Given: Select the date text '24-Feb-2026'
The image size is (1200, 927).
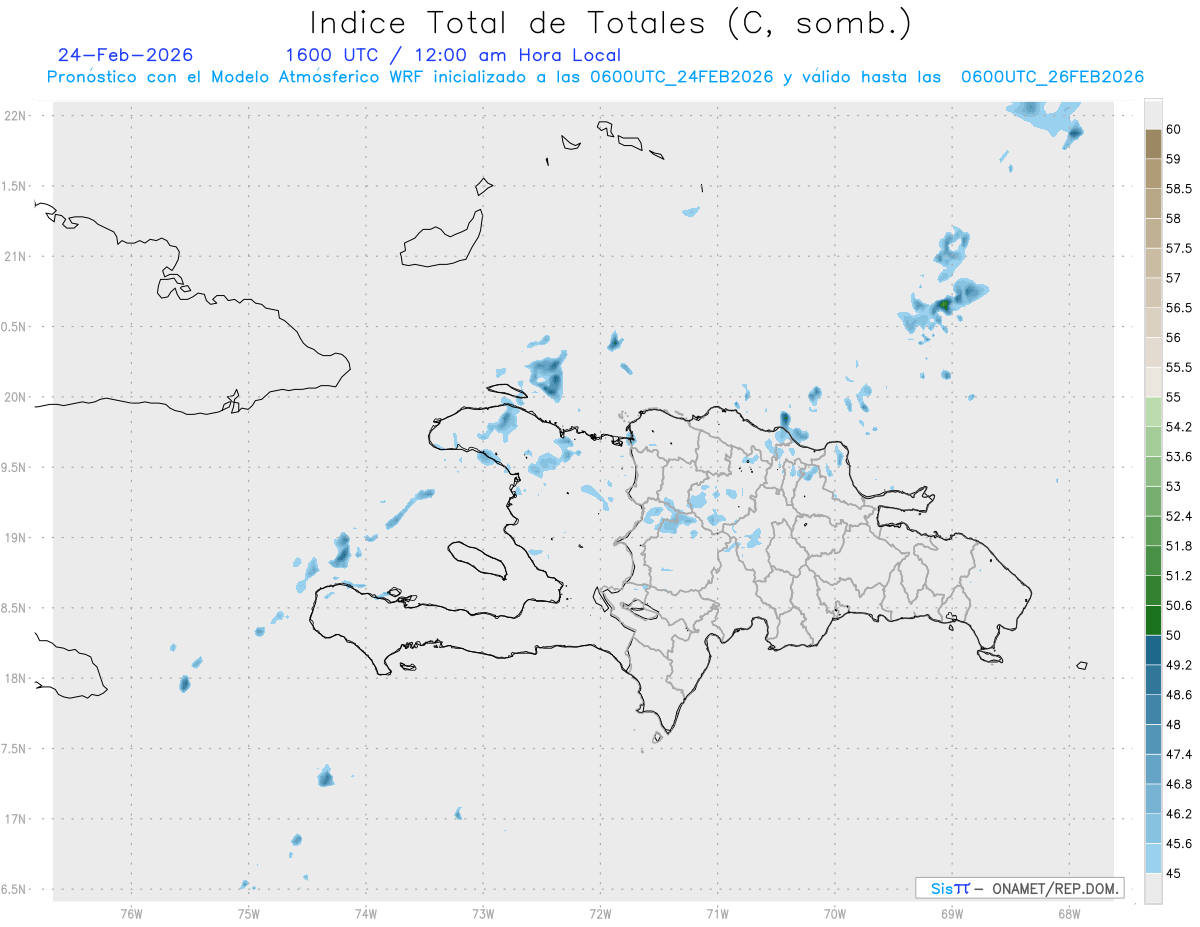Looking at the screenshot, I should (x=126, y=56).
